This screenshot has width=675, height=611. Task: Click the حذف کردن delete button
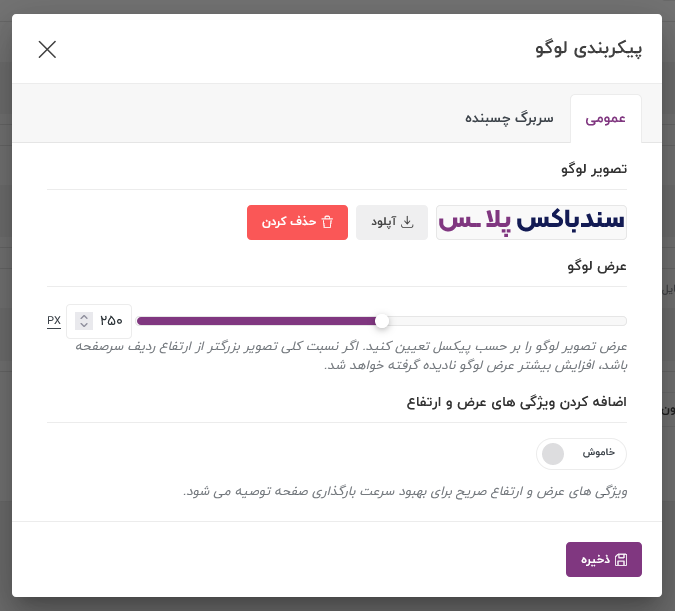point(297,222)
